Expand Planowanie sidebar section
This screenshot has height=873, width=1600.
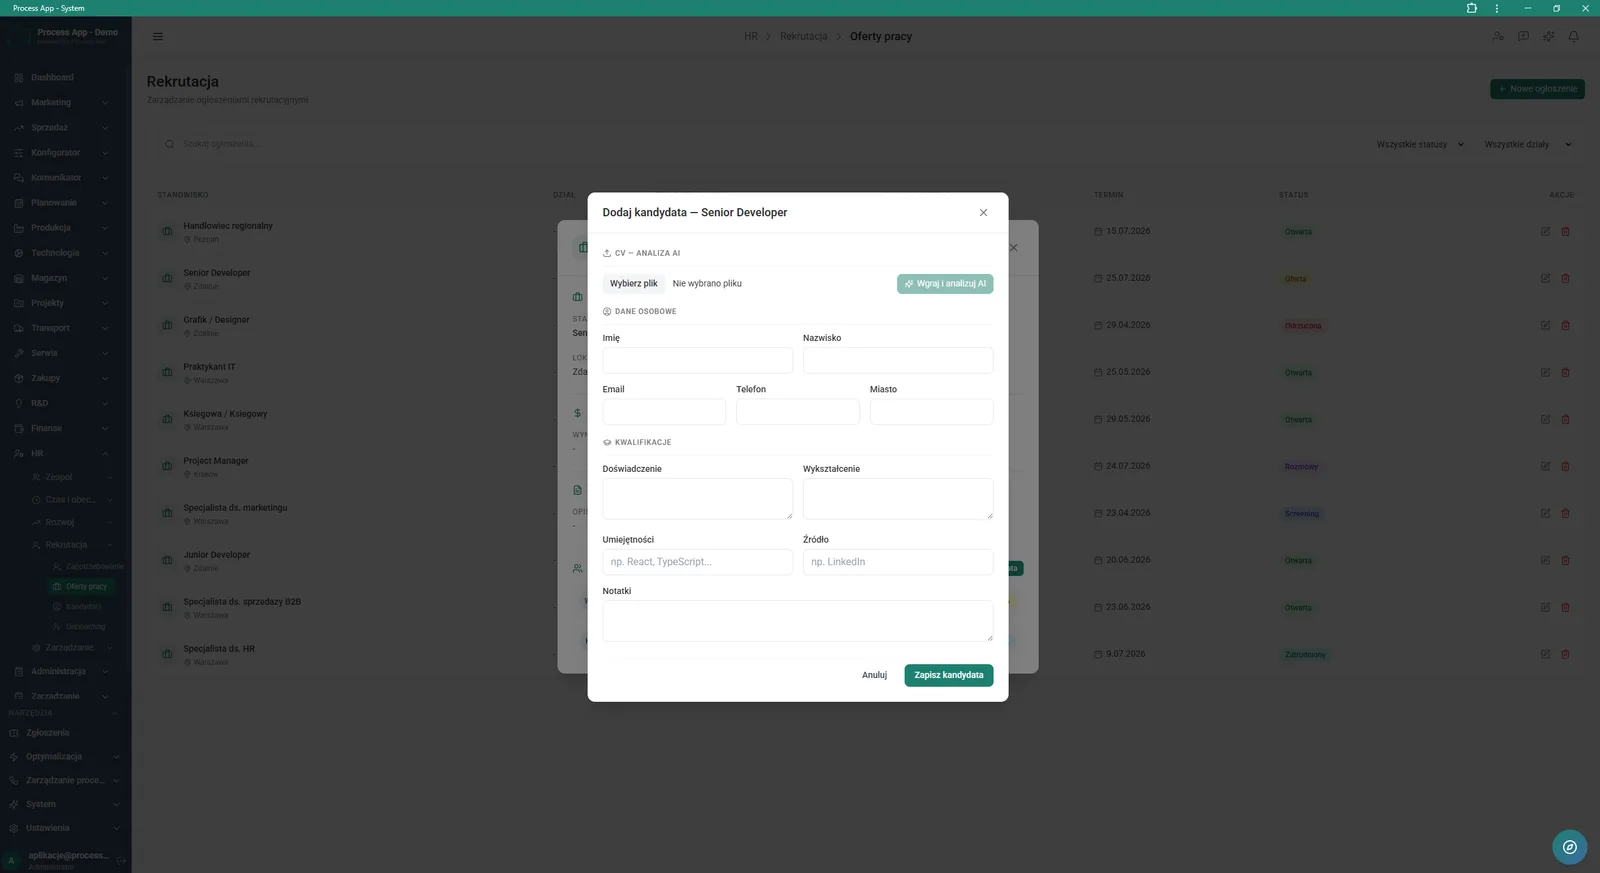[x=60, y=203]
